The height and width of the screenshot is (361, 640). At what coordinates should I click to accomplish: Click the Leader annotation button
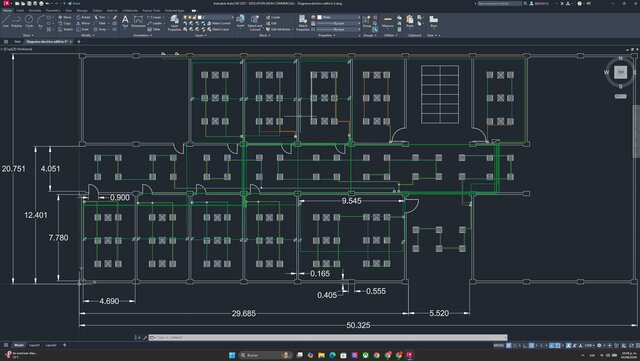click(155, 23)
